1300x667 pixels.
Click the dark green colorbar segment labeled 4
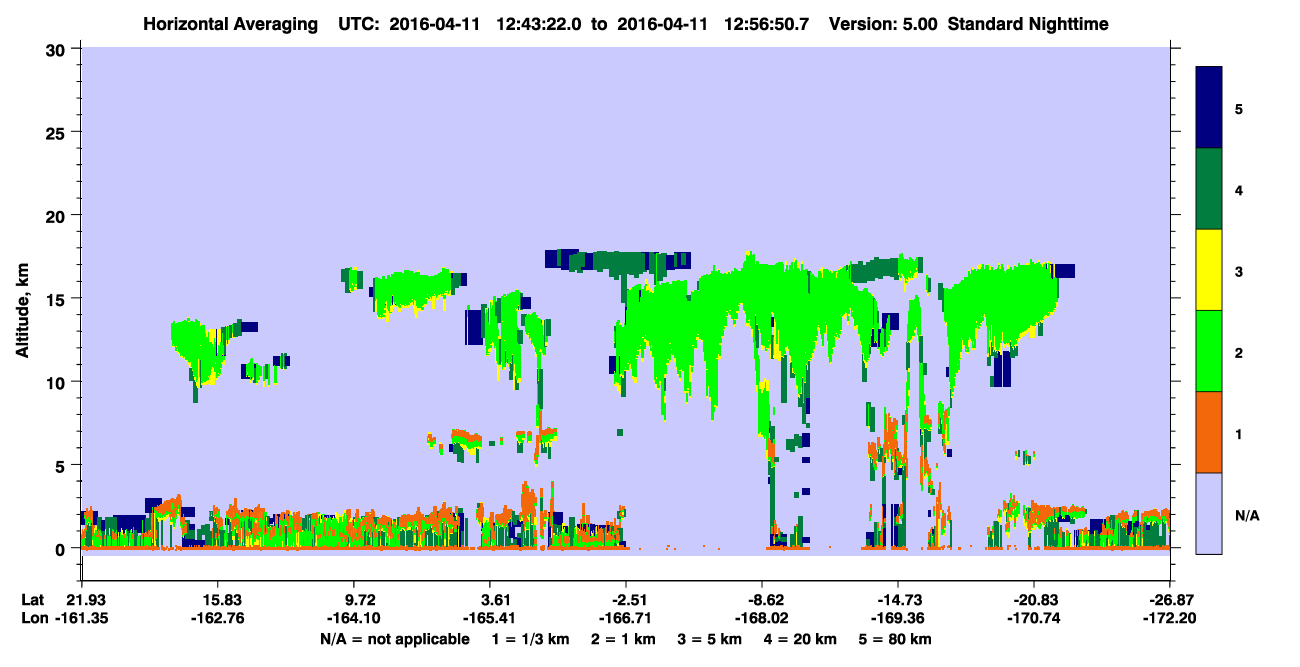1209,189
